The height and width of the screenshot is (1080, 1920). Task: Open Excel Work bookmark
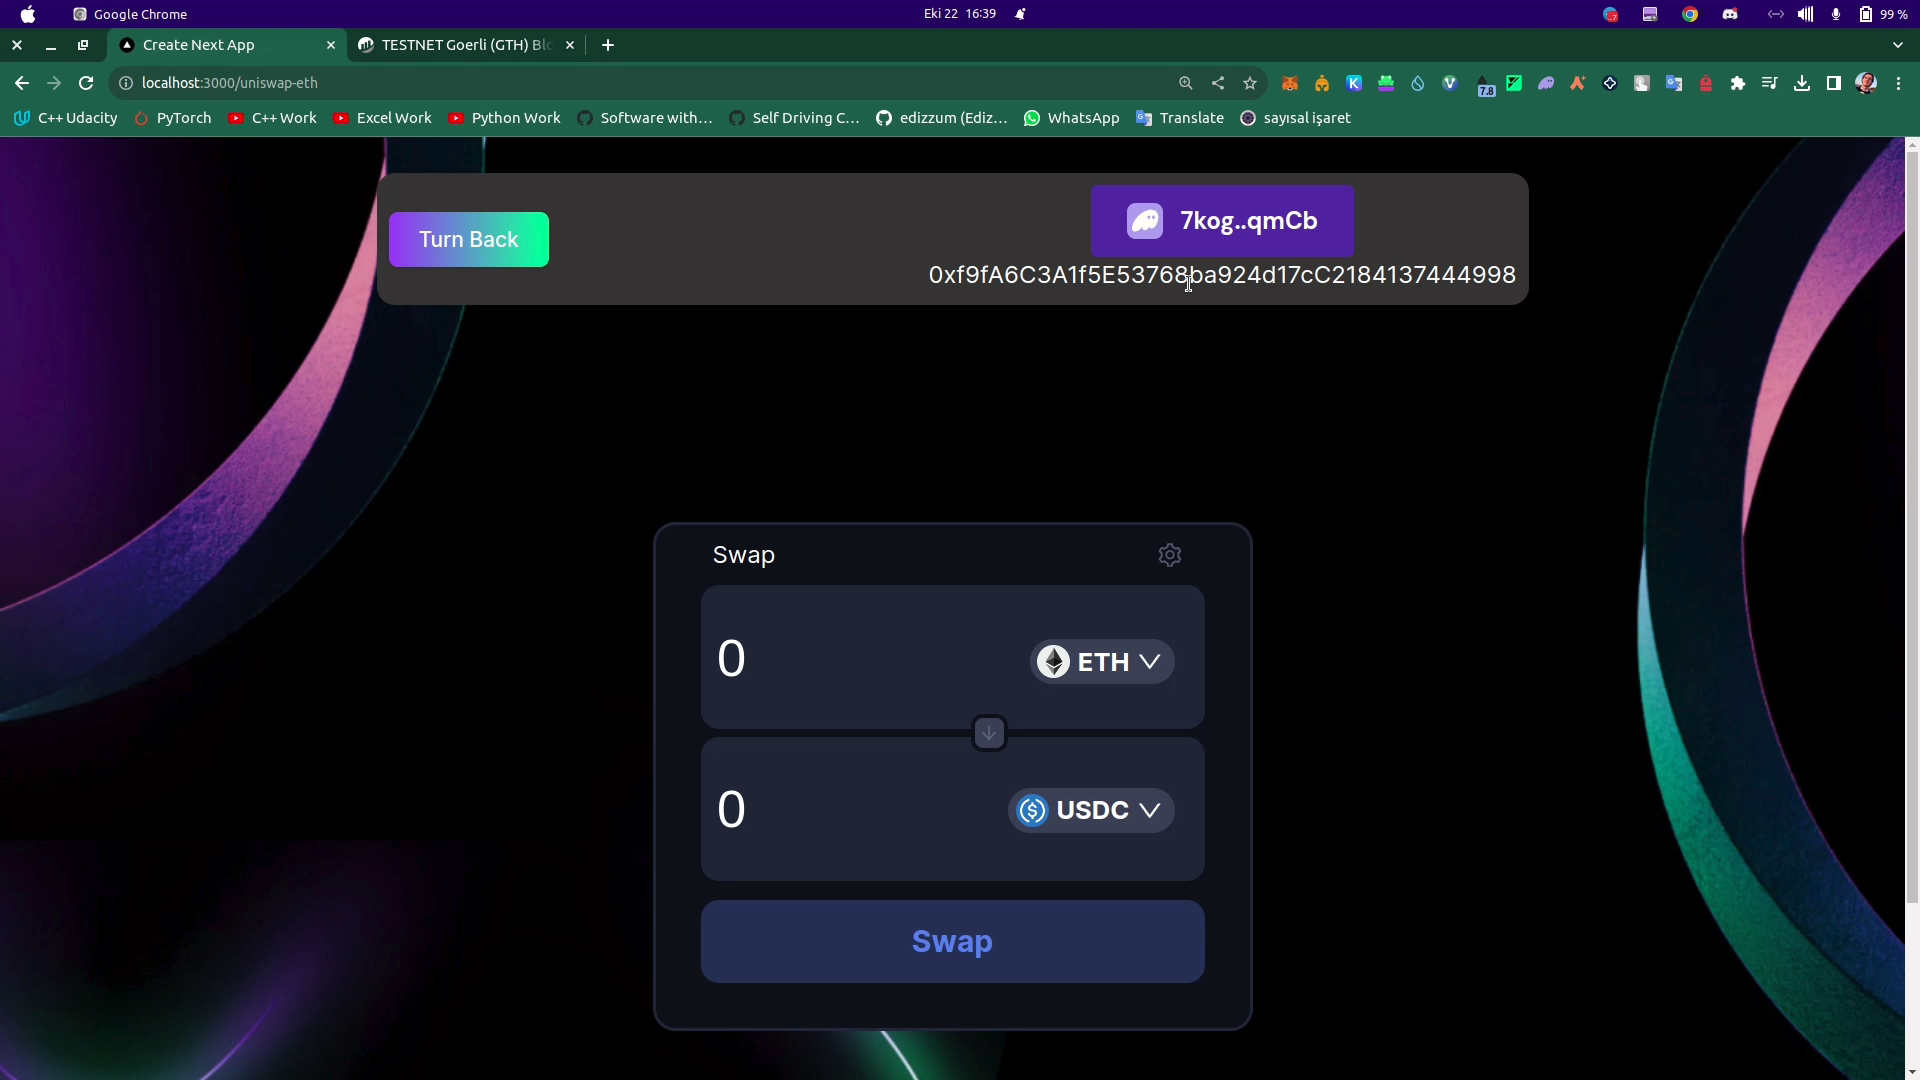tap(383, 118)
